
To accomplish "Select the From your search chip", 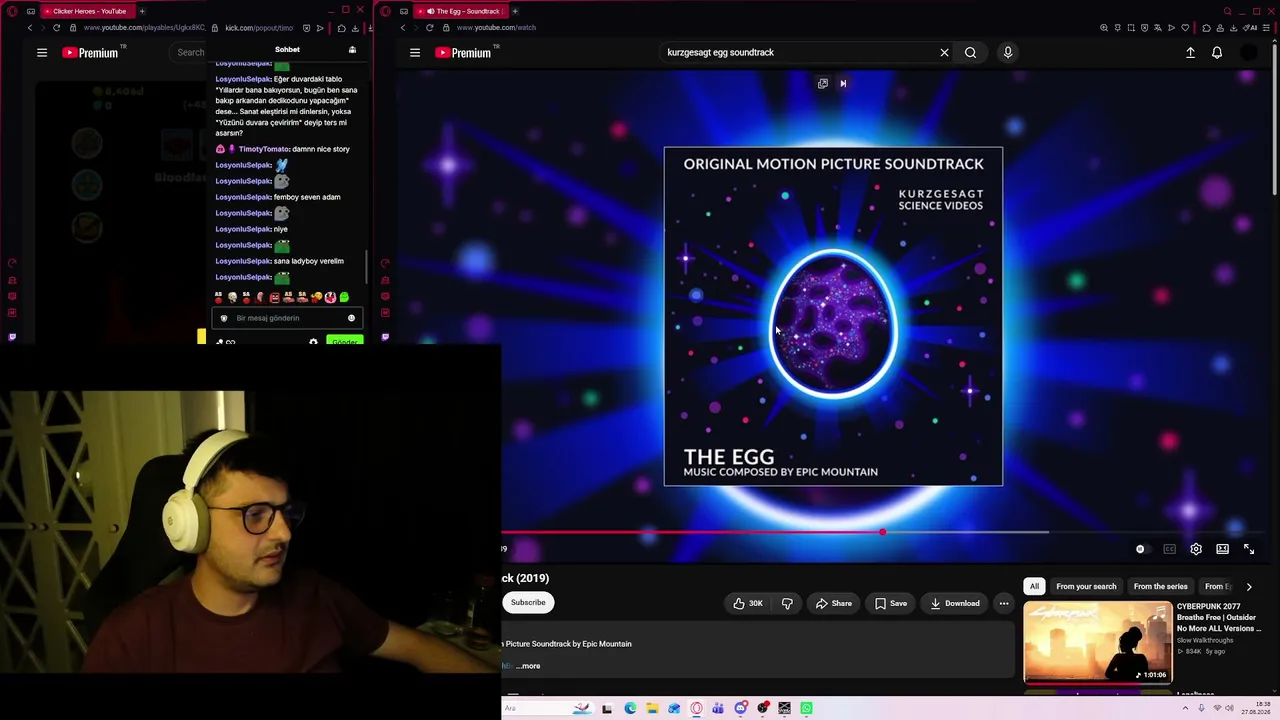I will 1086,587.
